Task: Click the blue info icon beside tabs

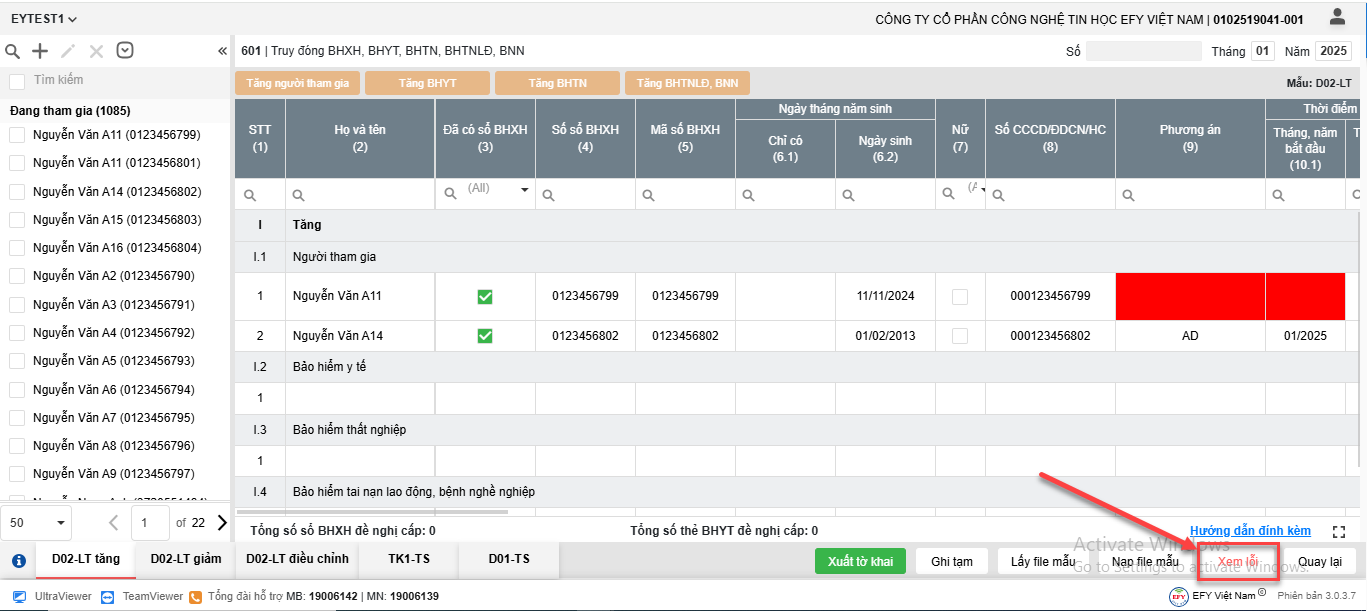Action: pos(18,561)
